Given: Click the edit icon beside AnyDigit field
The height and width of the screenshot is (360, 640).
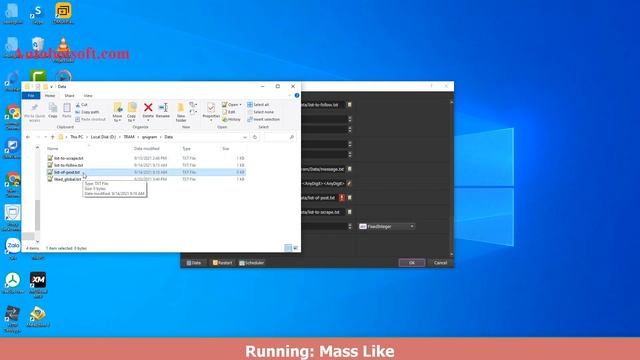Looking at the screenshot, I should click(349, 183).
